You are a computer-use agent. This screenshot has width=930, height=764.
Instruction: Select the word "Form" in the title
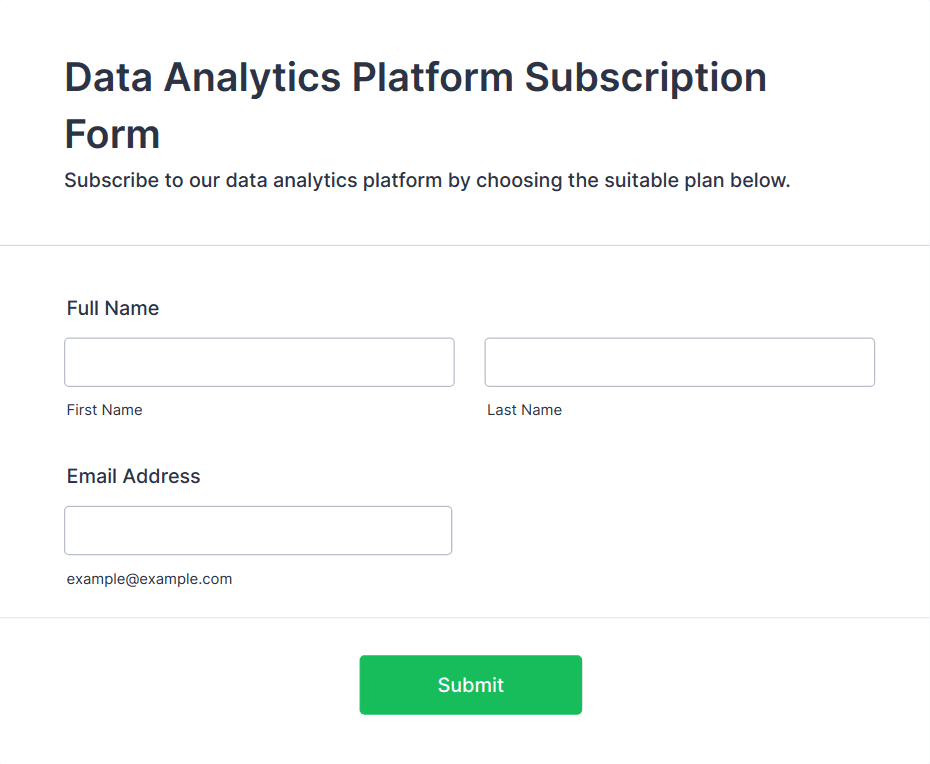coord(112,134)
